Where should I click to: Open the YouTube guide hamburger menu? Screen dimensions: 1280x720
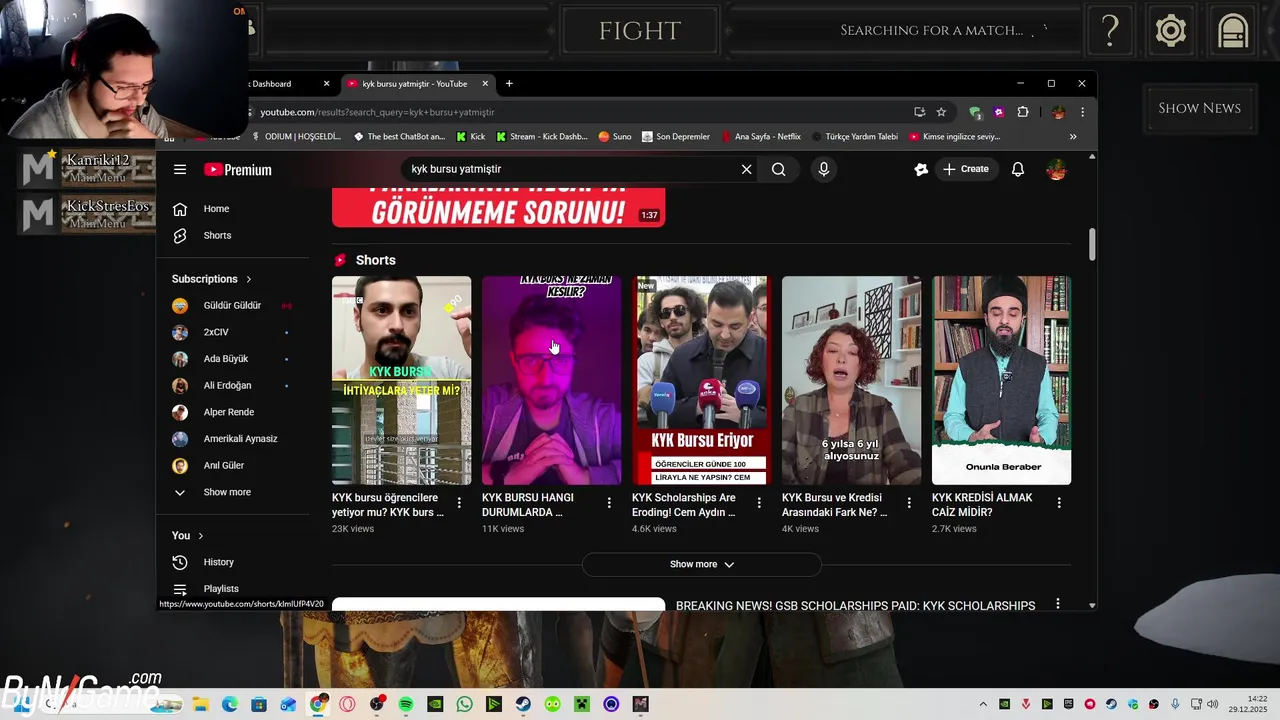click(180, 170)
